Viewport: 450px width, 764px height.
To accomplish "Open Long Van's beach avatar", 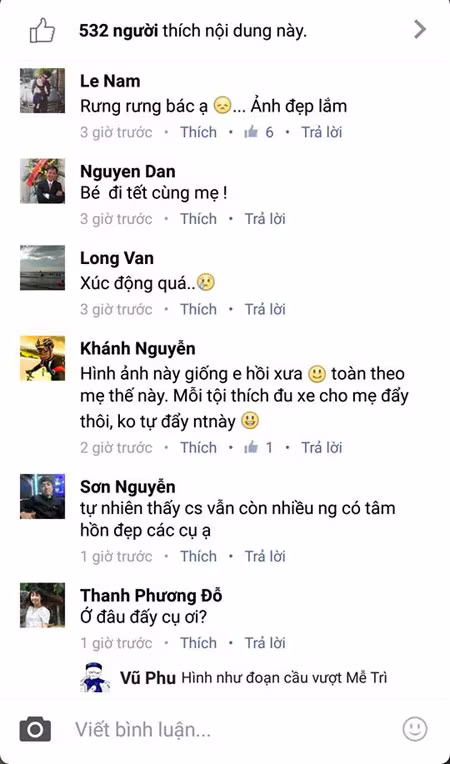I will click(x=42, y=267).
